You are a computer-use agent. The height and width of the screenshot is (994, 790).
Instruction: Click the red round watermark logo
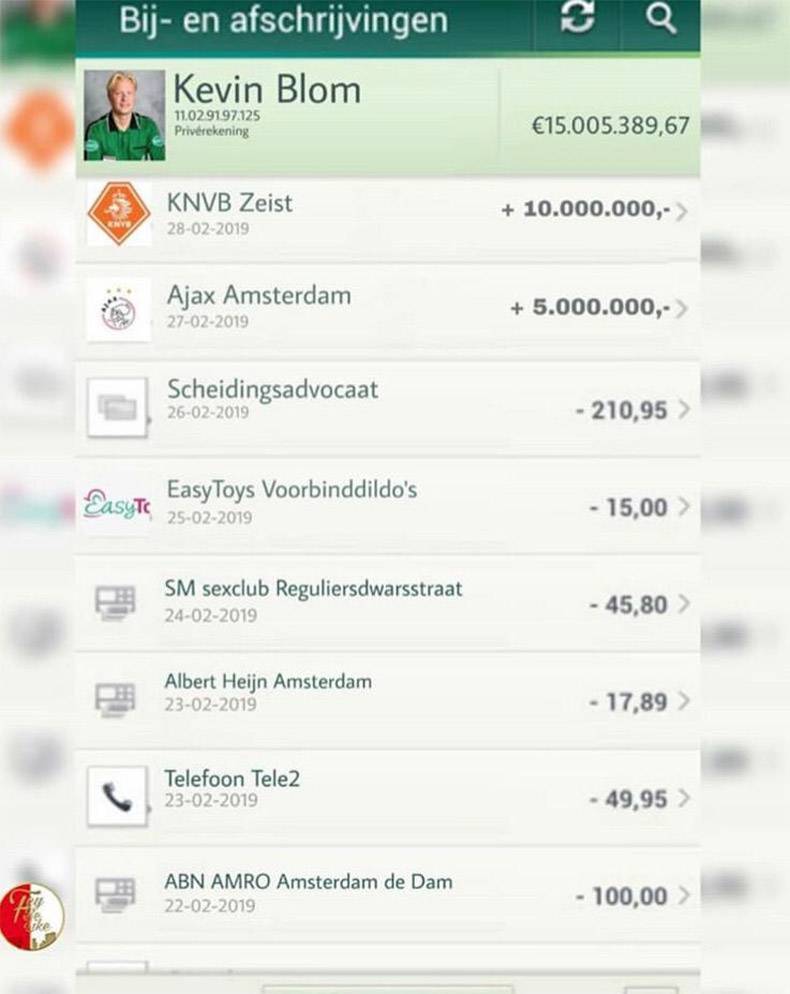click(31, 917)
